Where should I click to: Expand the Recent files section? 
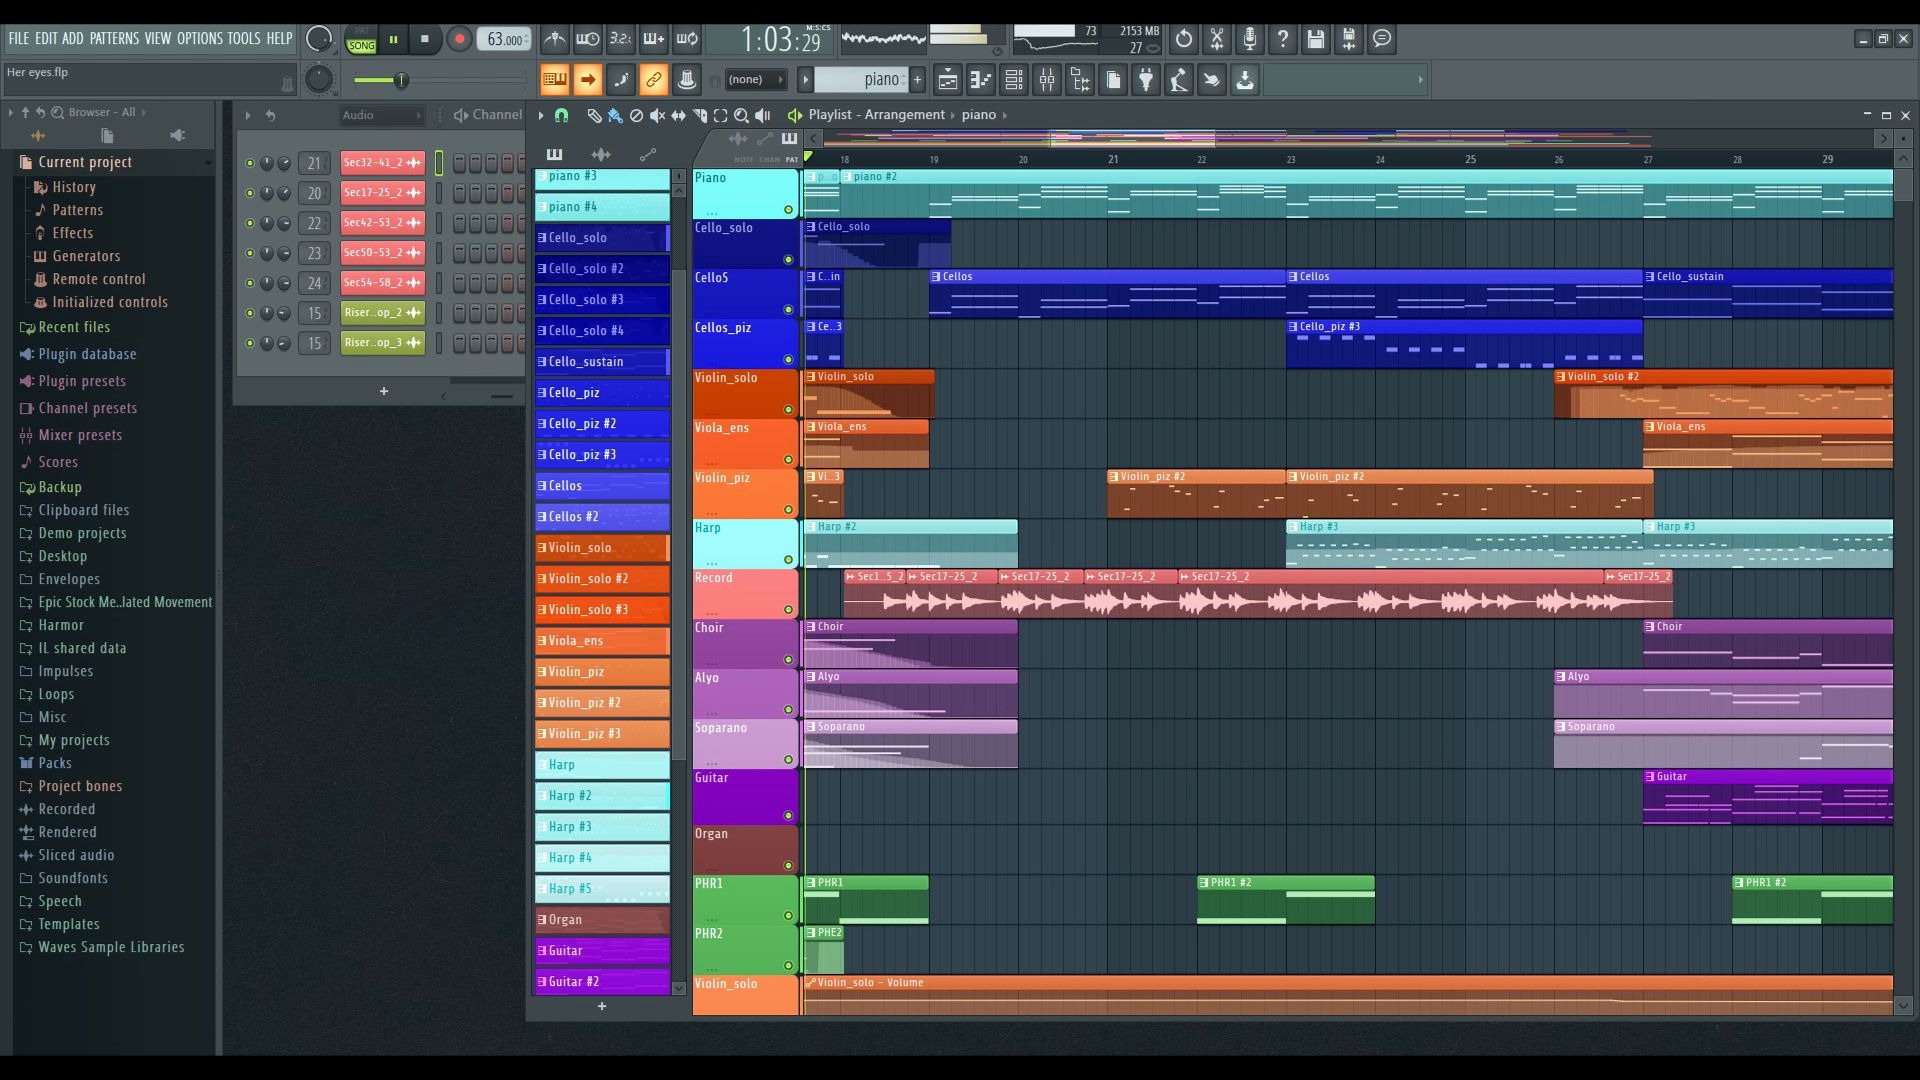coord(73,327)
